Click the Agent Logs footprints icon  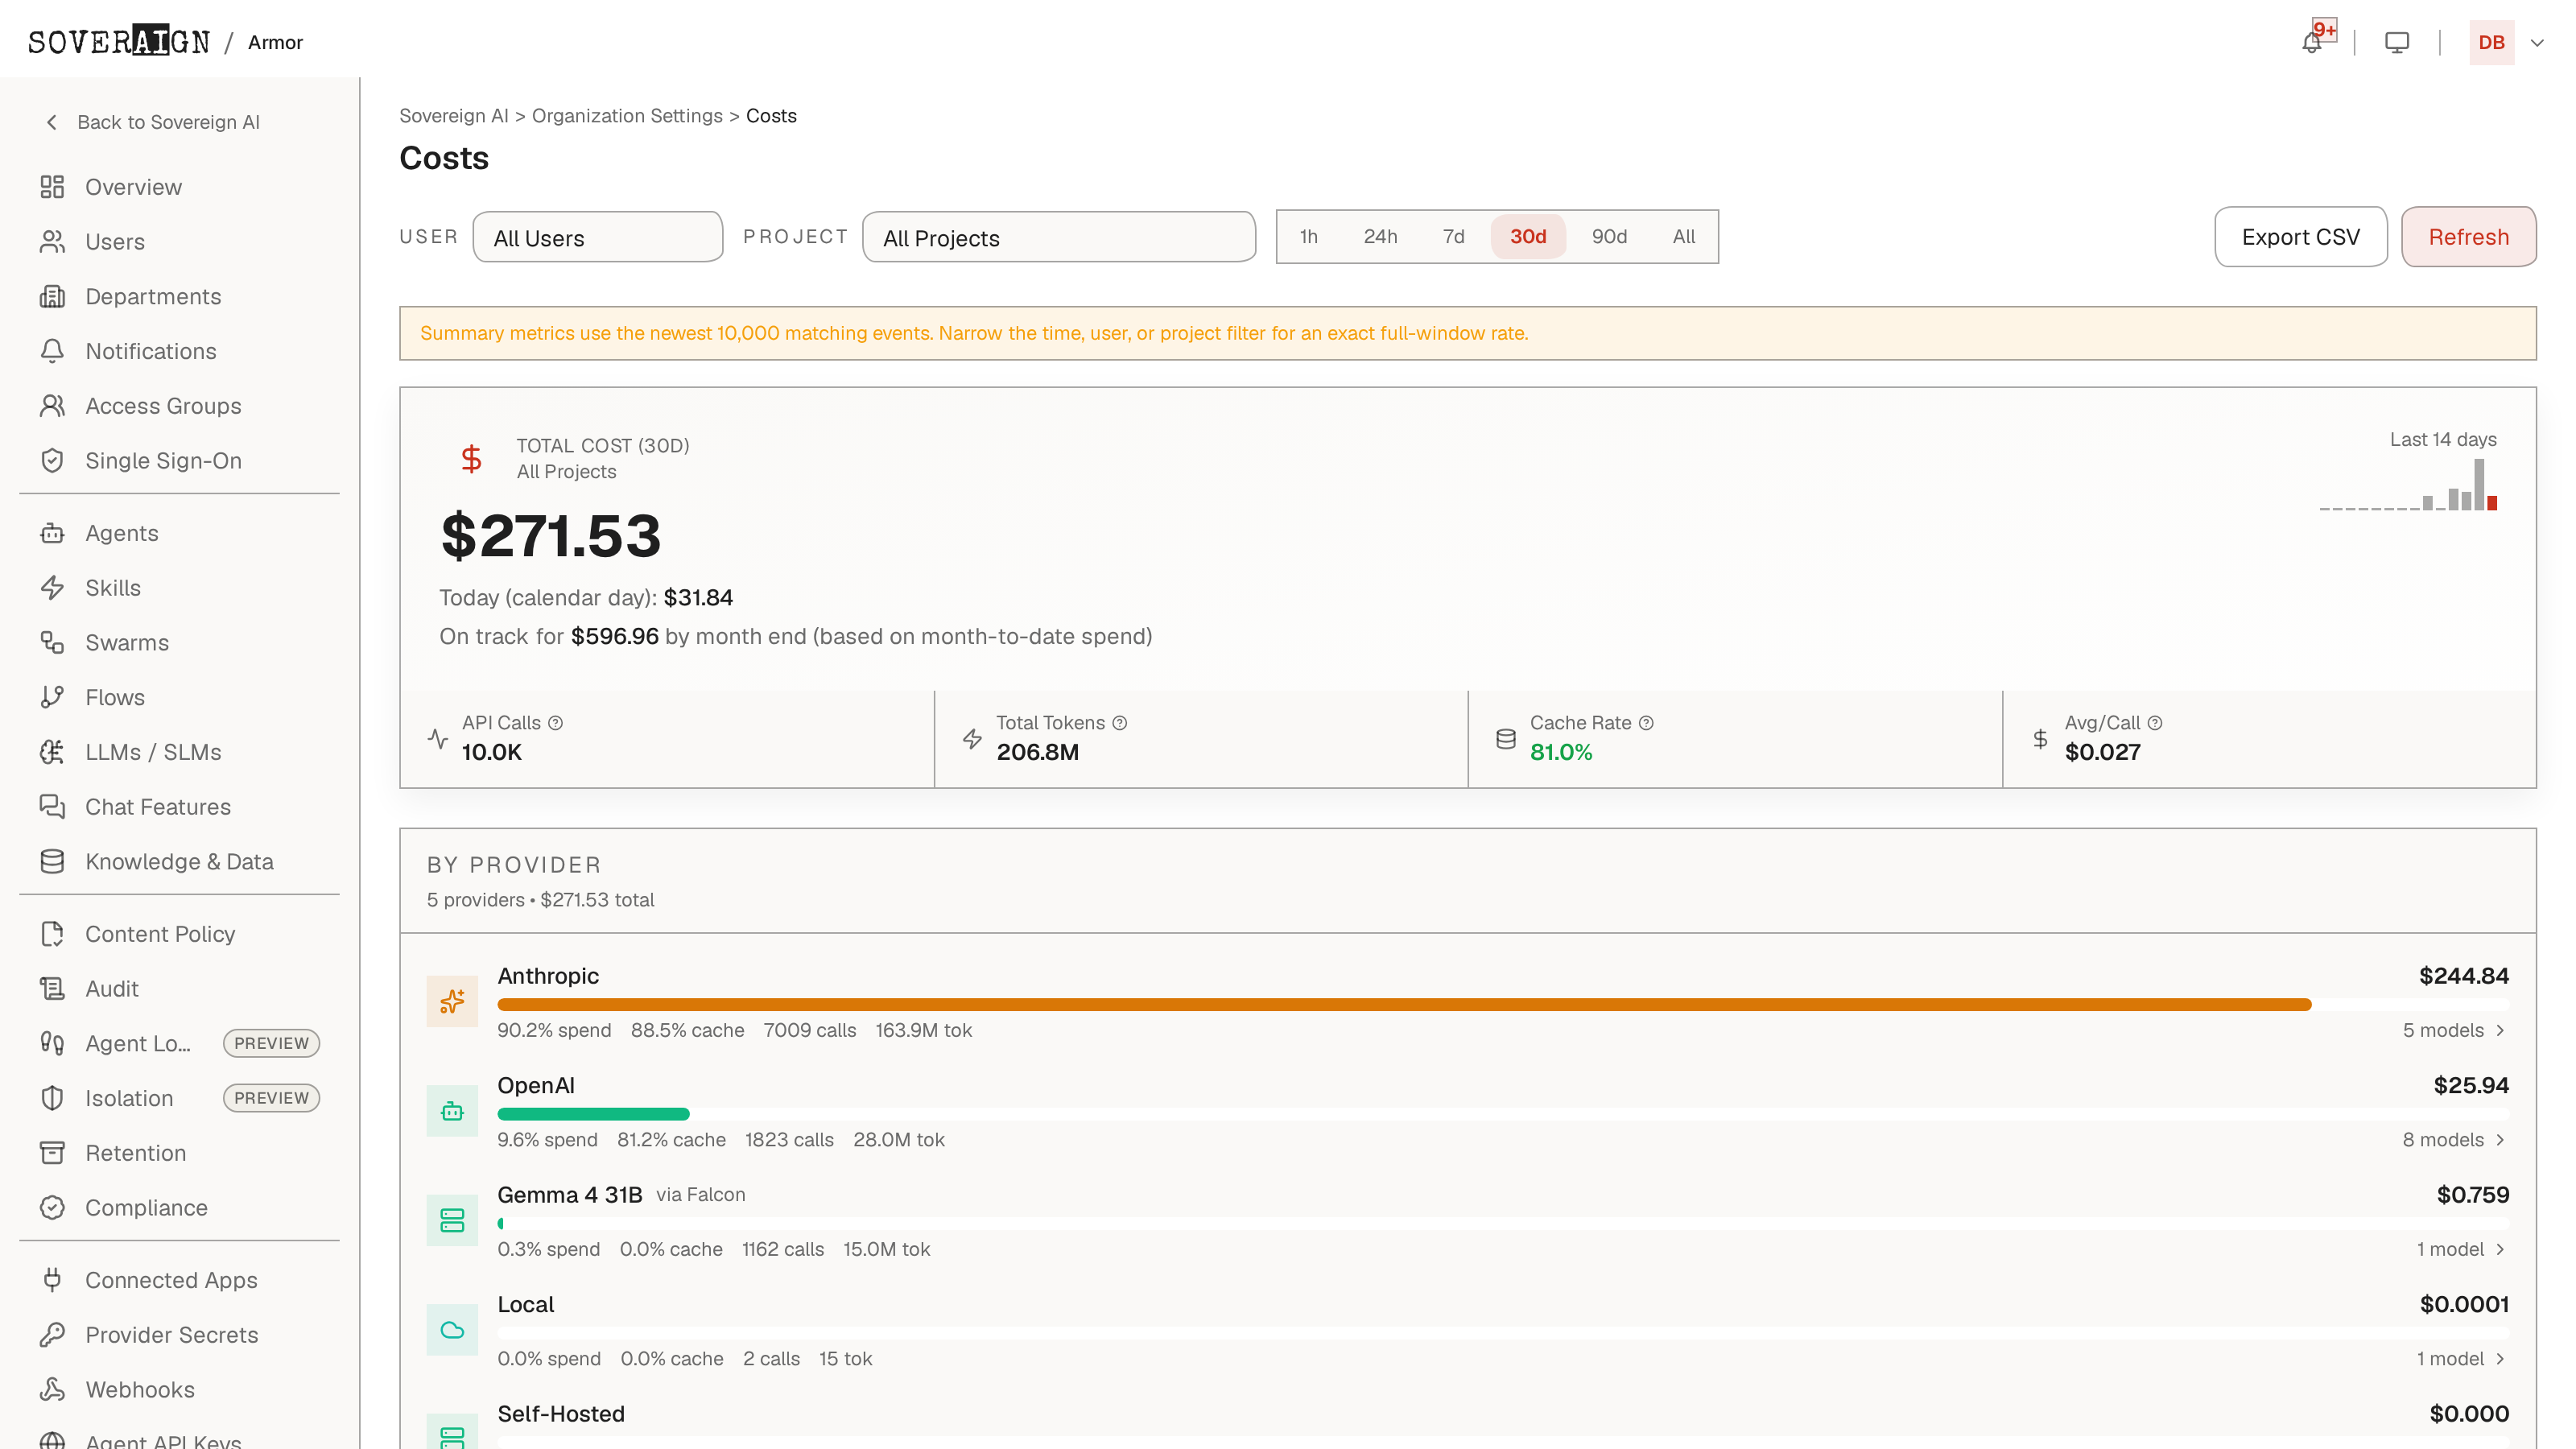52,1044
